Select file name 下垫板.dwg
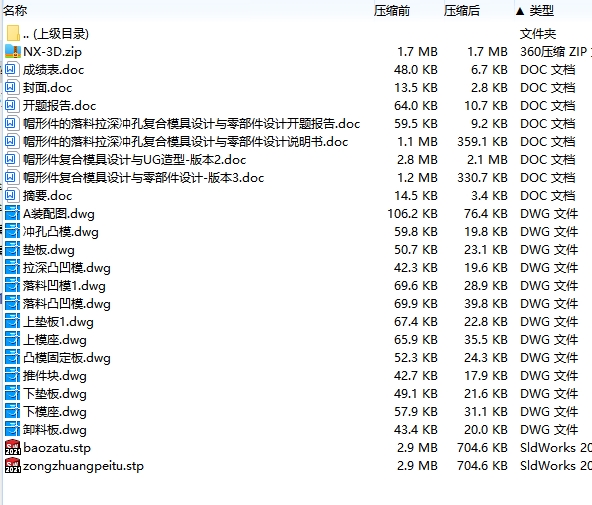This screenshot has height=505, width=592. [55, 394]
